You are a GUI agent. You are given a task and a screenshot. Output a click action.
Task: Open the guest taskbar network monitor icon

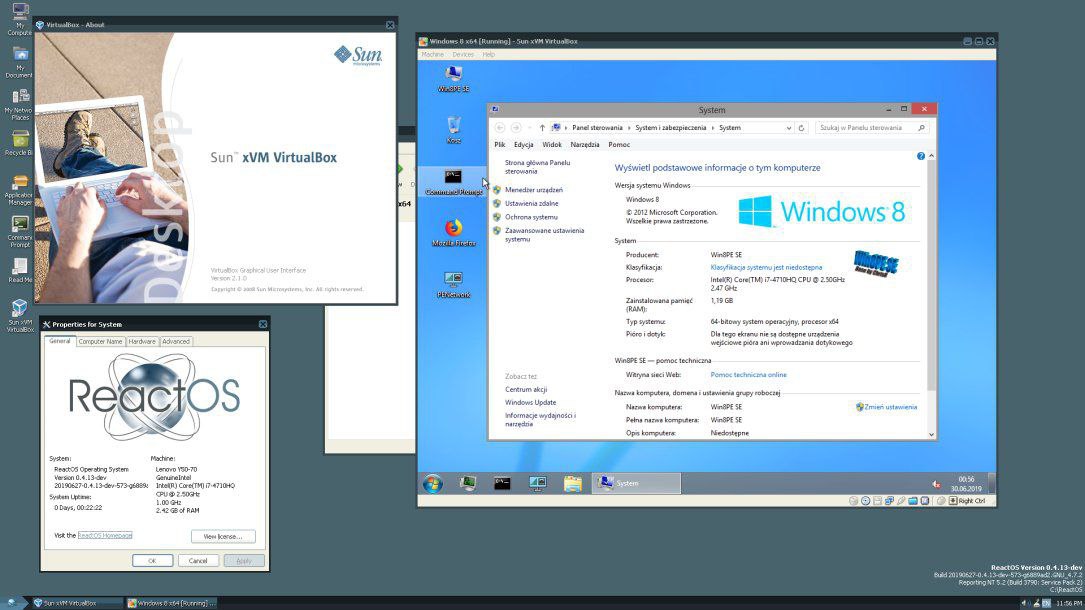tap(538, 483)
